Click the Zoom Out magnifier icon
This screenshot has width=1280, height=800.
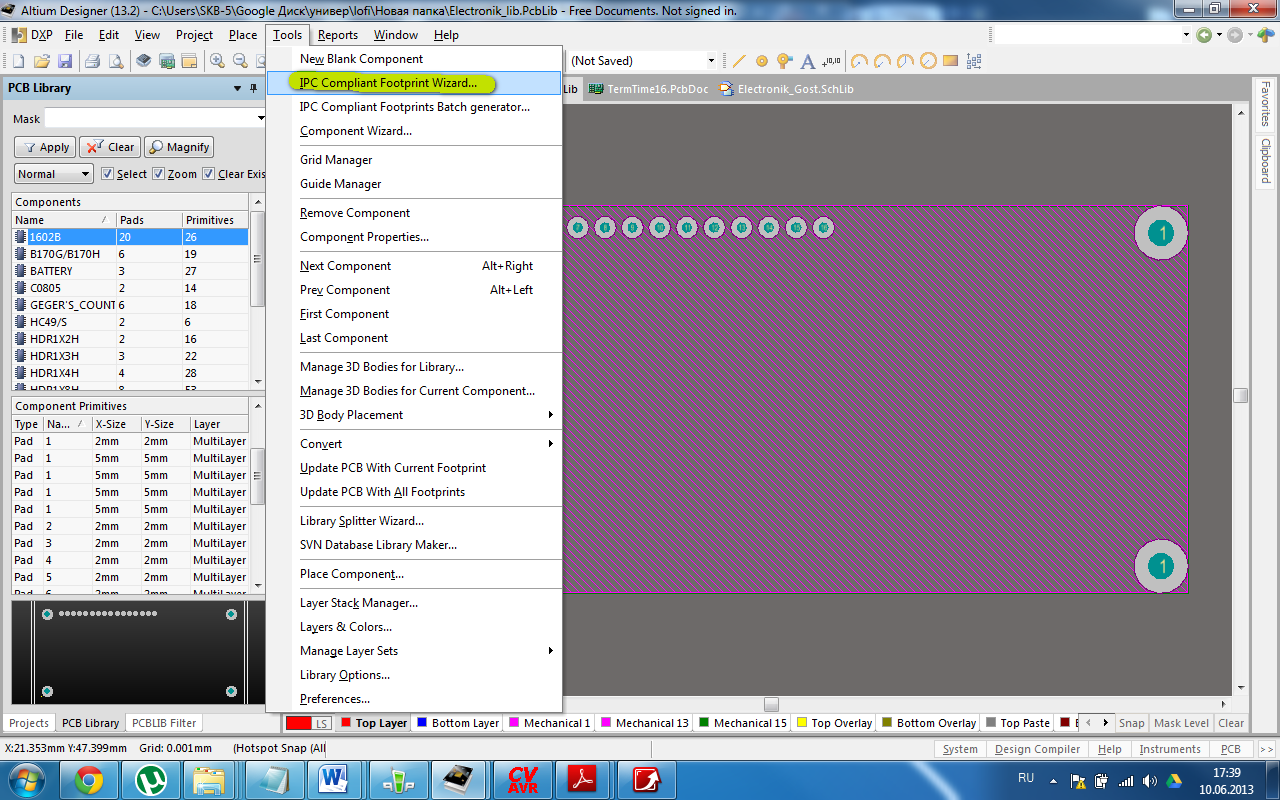click(240, 61)
